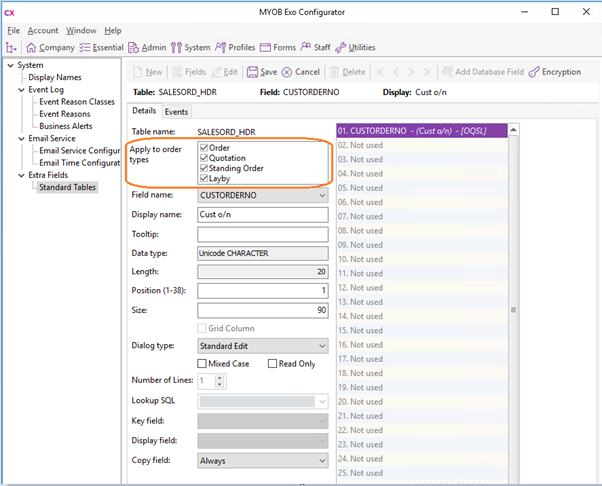This screenshot has width=602, height=486.
Task: Open the Encryption tool
Action: coord(555,72)
